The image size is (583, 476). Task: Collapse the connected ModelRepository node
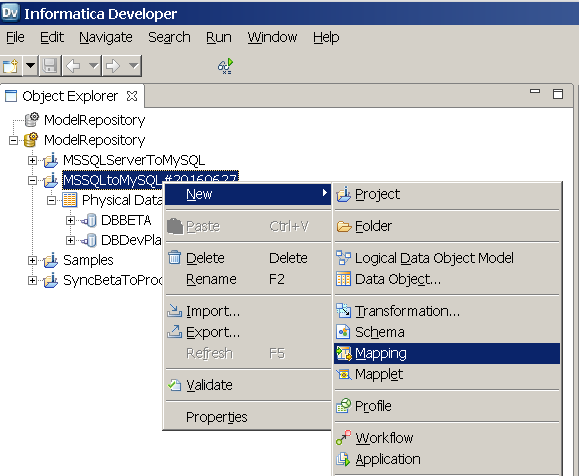[x=13, y=140]
